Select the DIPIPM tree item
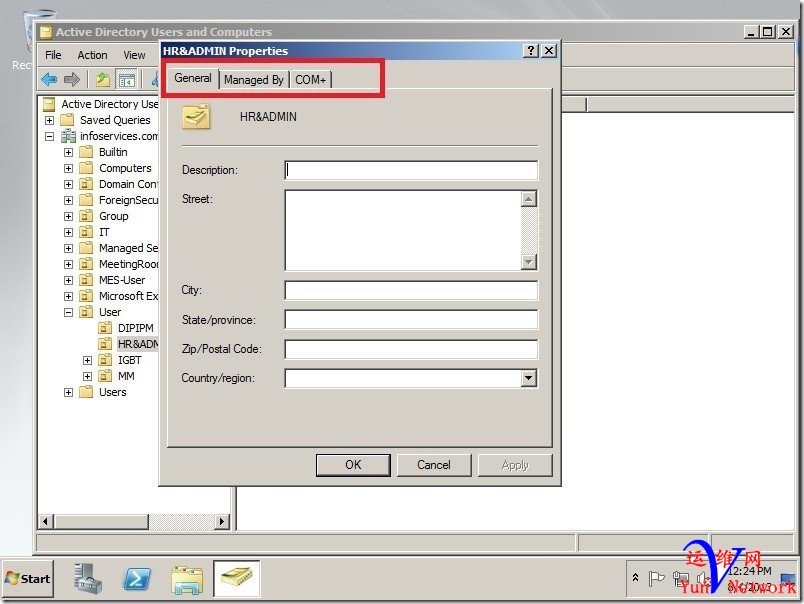The image size is (804, 604). 135,328
